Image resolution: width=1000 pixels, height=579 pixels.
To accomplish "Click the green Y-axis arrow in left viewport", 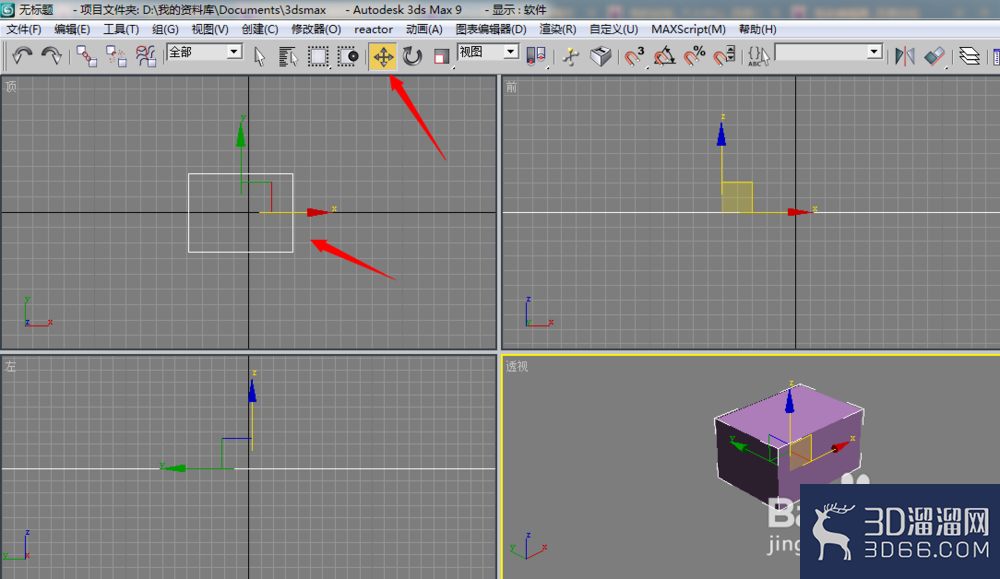I will coord(174,468).
